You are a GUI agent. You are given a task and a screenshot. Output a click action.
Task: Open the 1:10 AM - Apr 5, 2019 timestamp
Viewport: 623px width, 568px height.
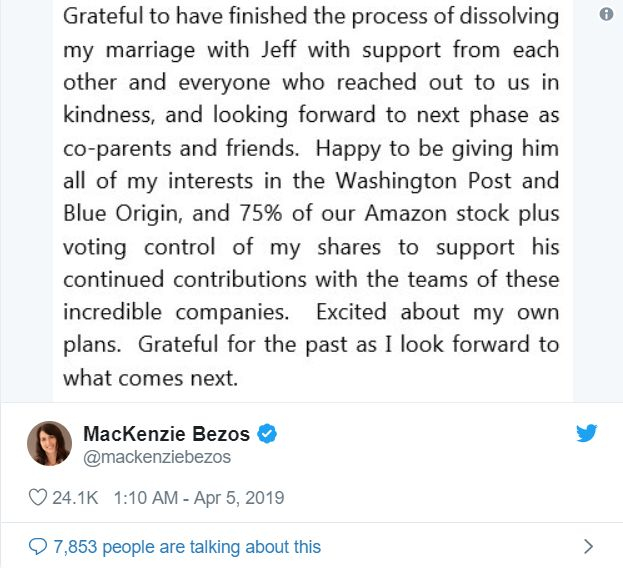[199, 497]
